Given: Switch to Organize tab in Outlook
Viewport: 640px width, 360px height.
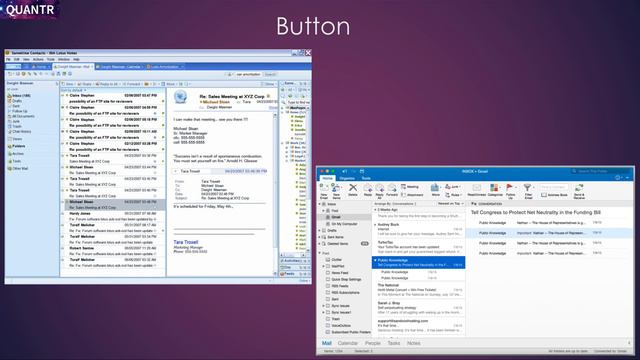Looking at the screenshot, I should point(347,178).
